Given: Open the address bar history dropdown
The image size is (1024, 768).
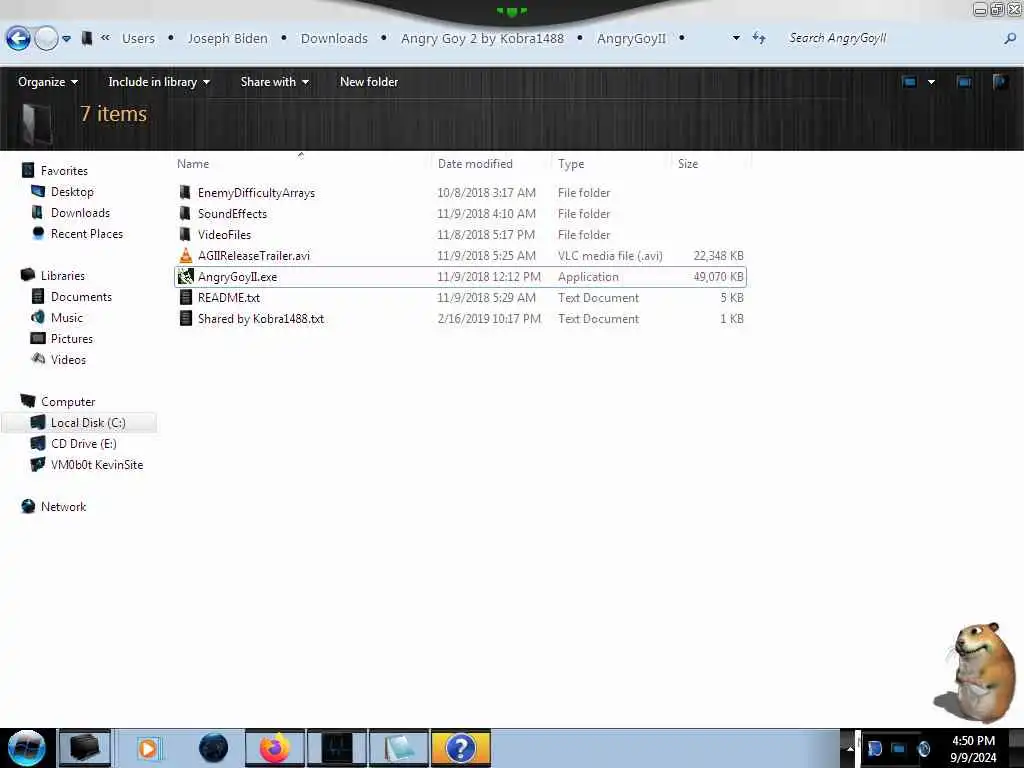Looking at the screenshot, I should pyautogui.click(x=736, y=38).
